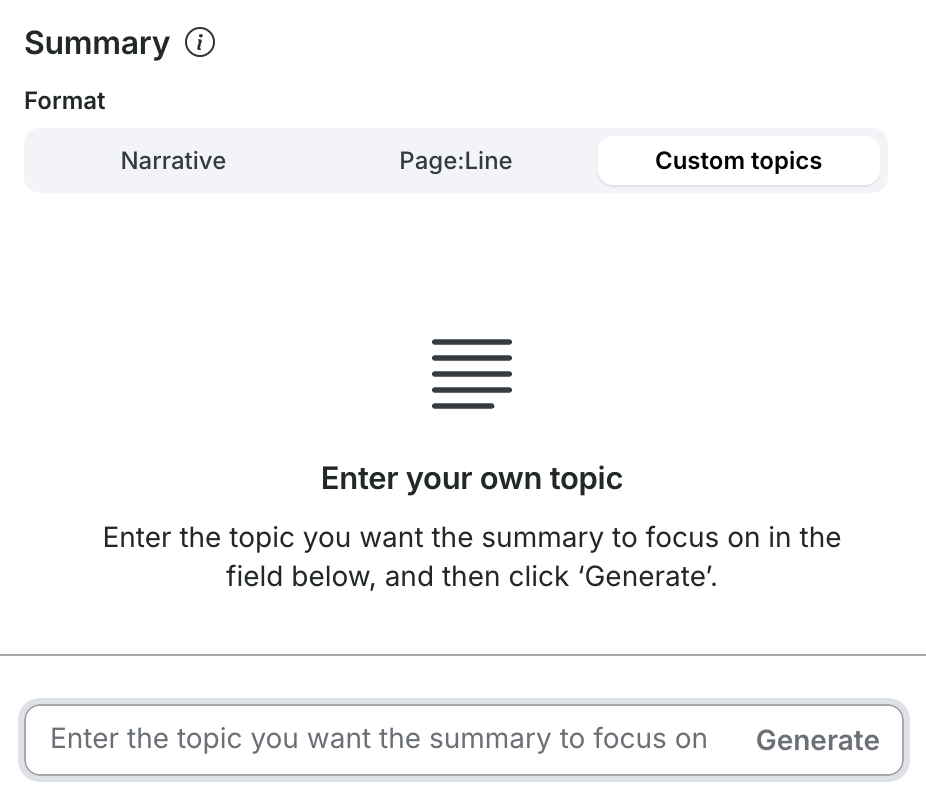Click the Narrative segment in the format selector
The image size is (926, 797).
[172, 160]
